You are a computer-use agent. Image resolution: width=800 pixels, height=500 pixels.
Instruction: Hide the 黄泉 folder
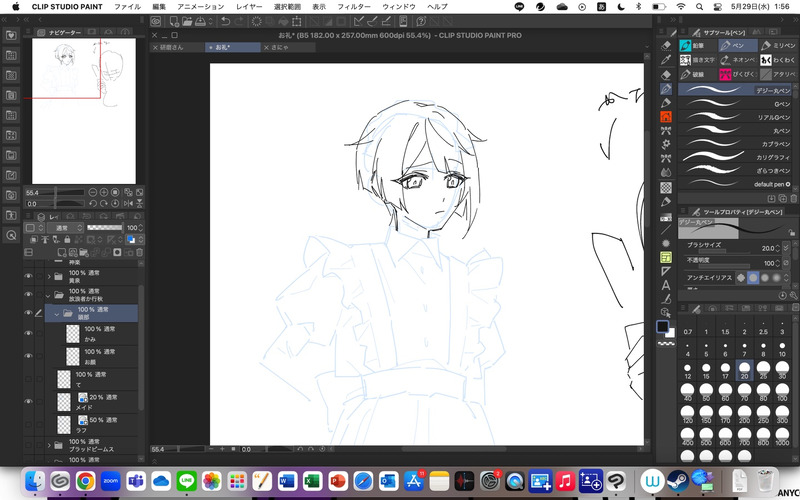(28, 276)
